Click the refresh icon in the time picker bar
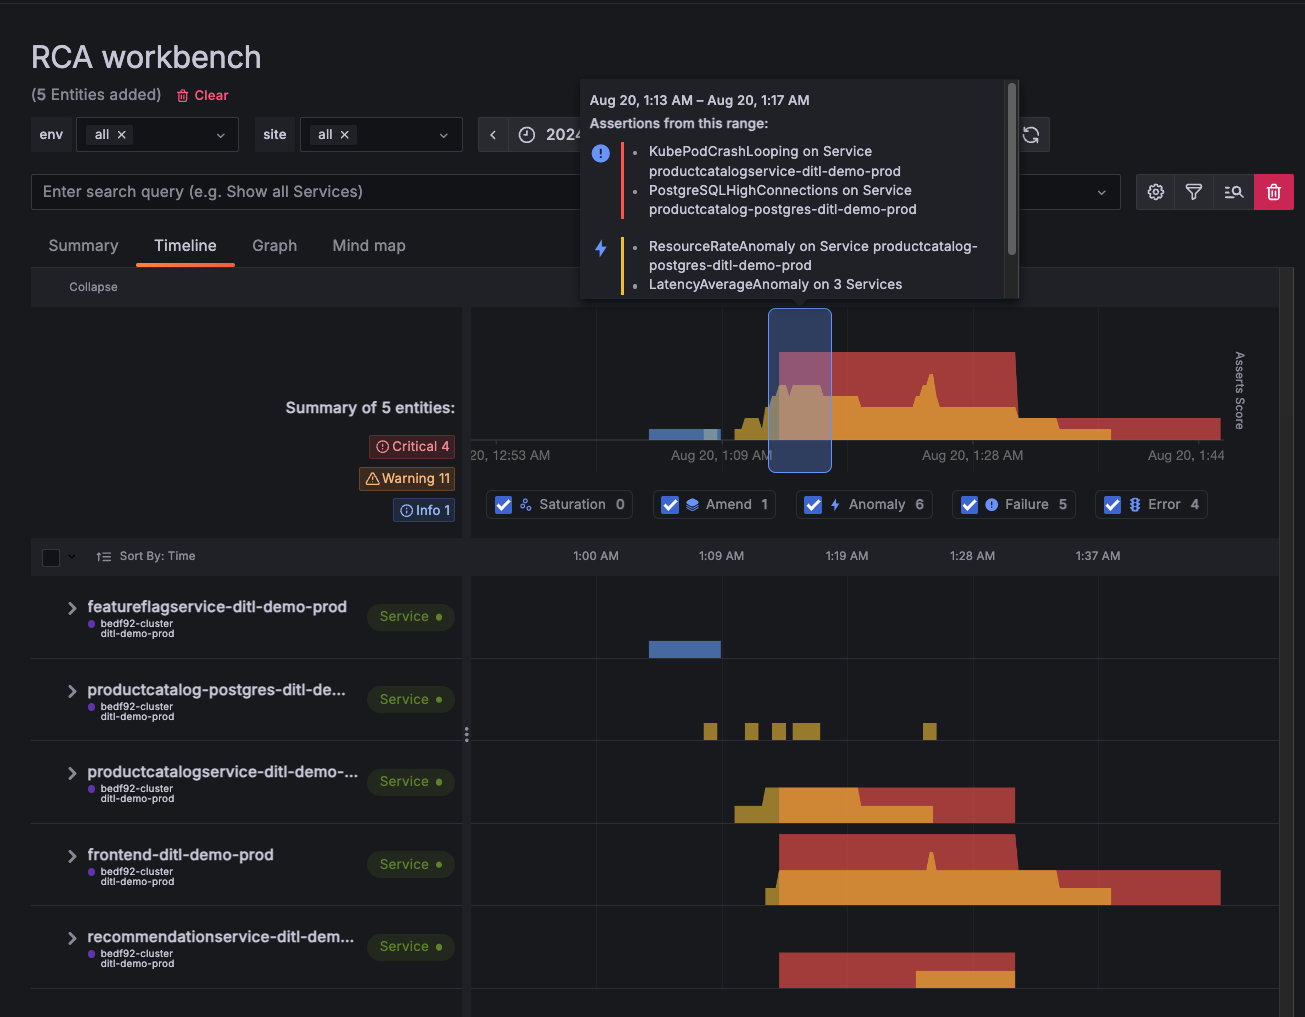1305x1017 pixels. click(x=1031, y=134)
